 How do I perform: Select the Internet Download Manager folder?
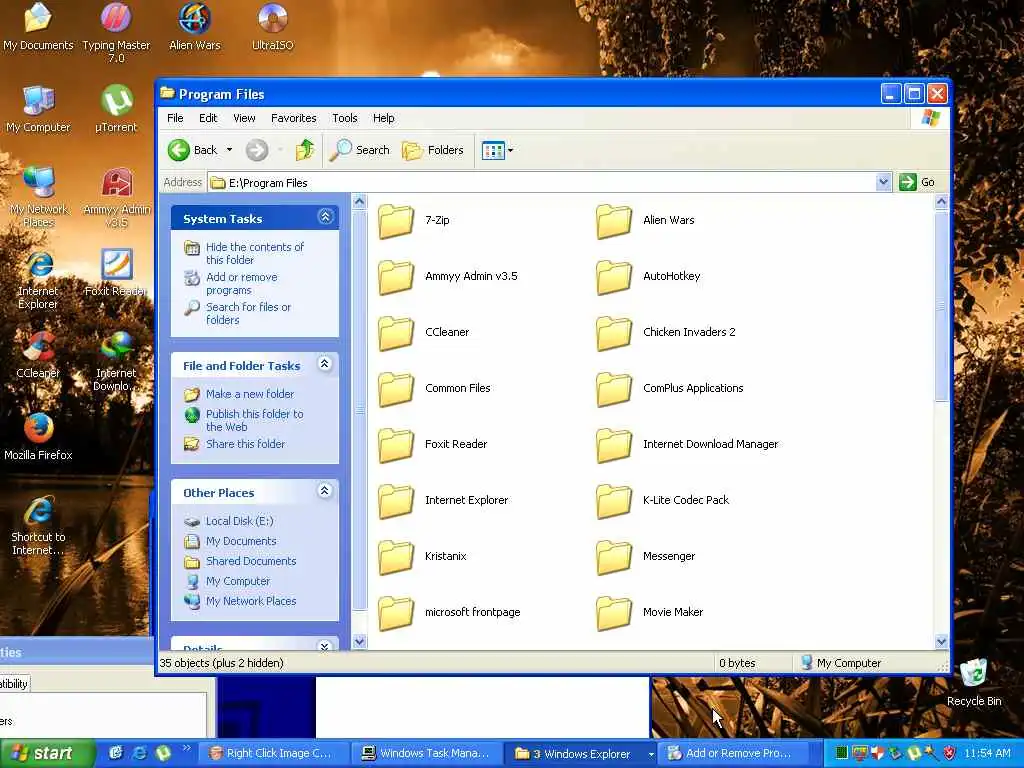tap(688, 445)
